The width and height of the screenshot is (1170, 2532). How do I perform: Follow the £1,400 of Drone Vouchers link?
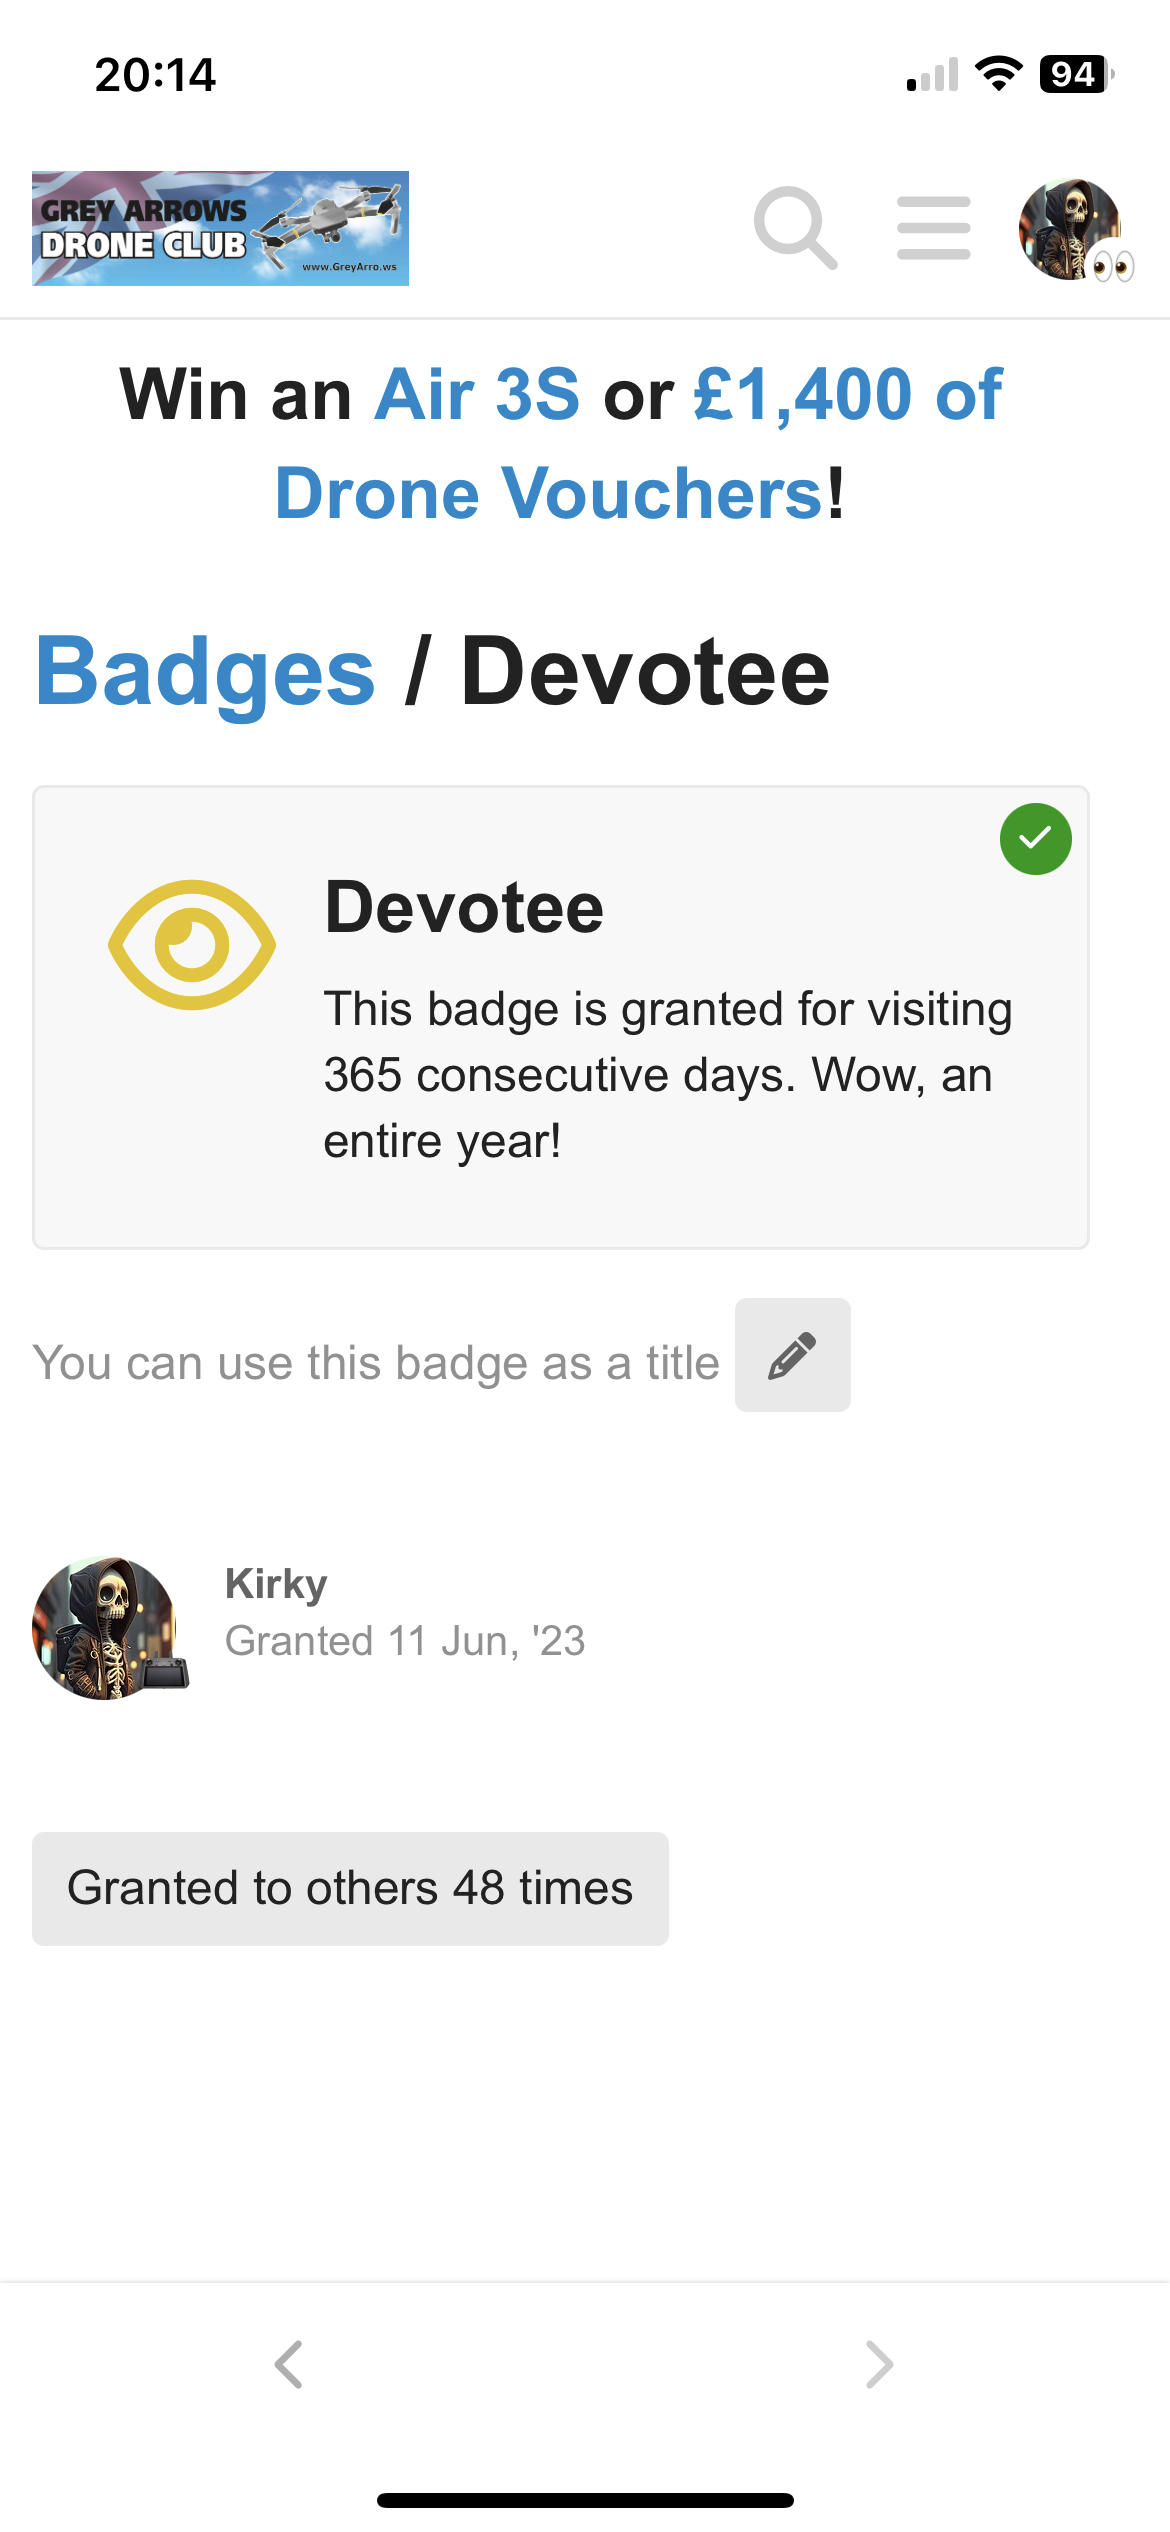(640, 444)
